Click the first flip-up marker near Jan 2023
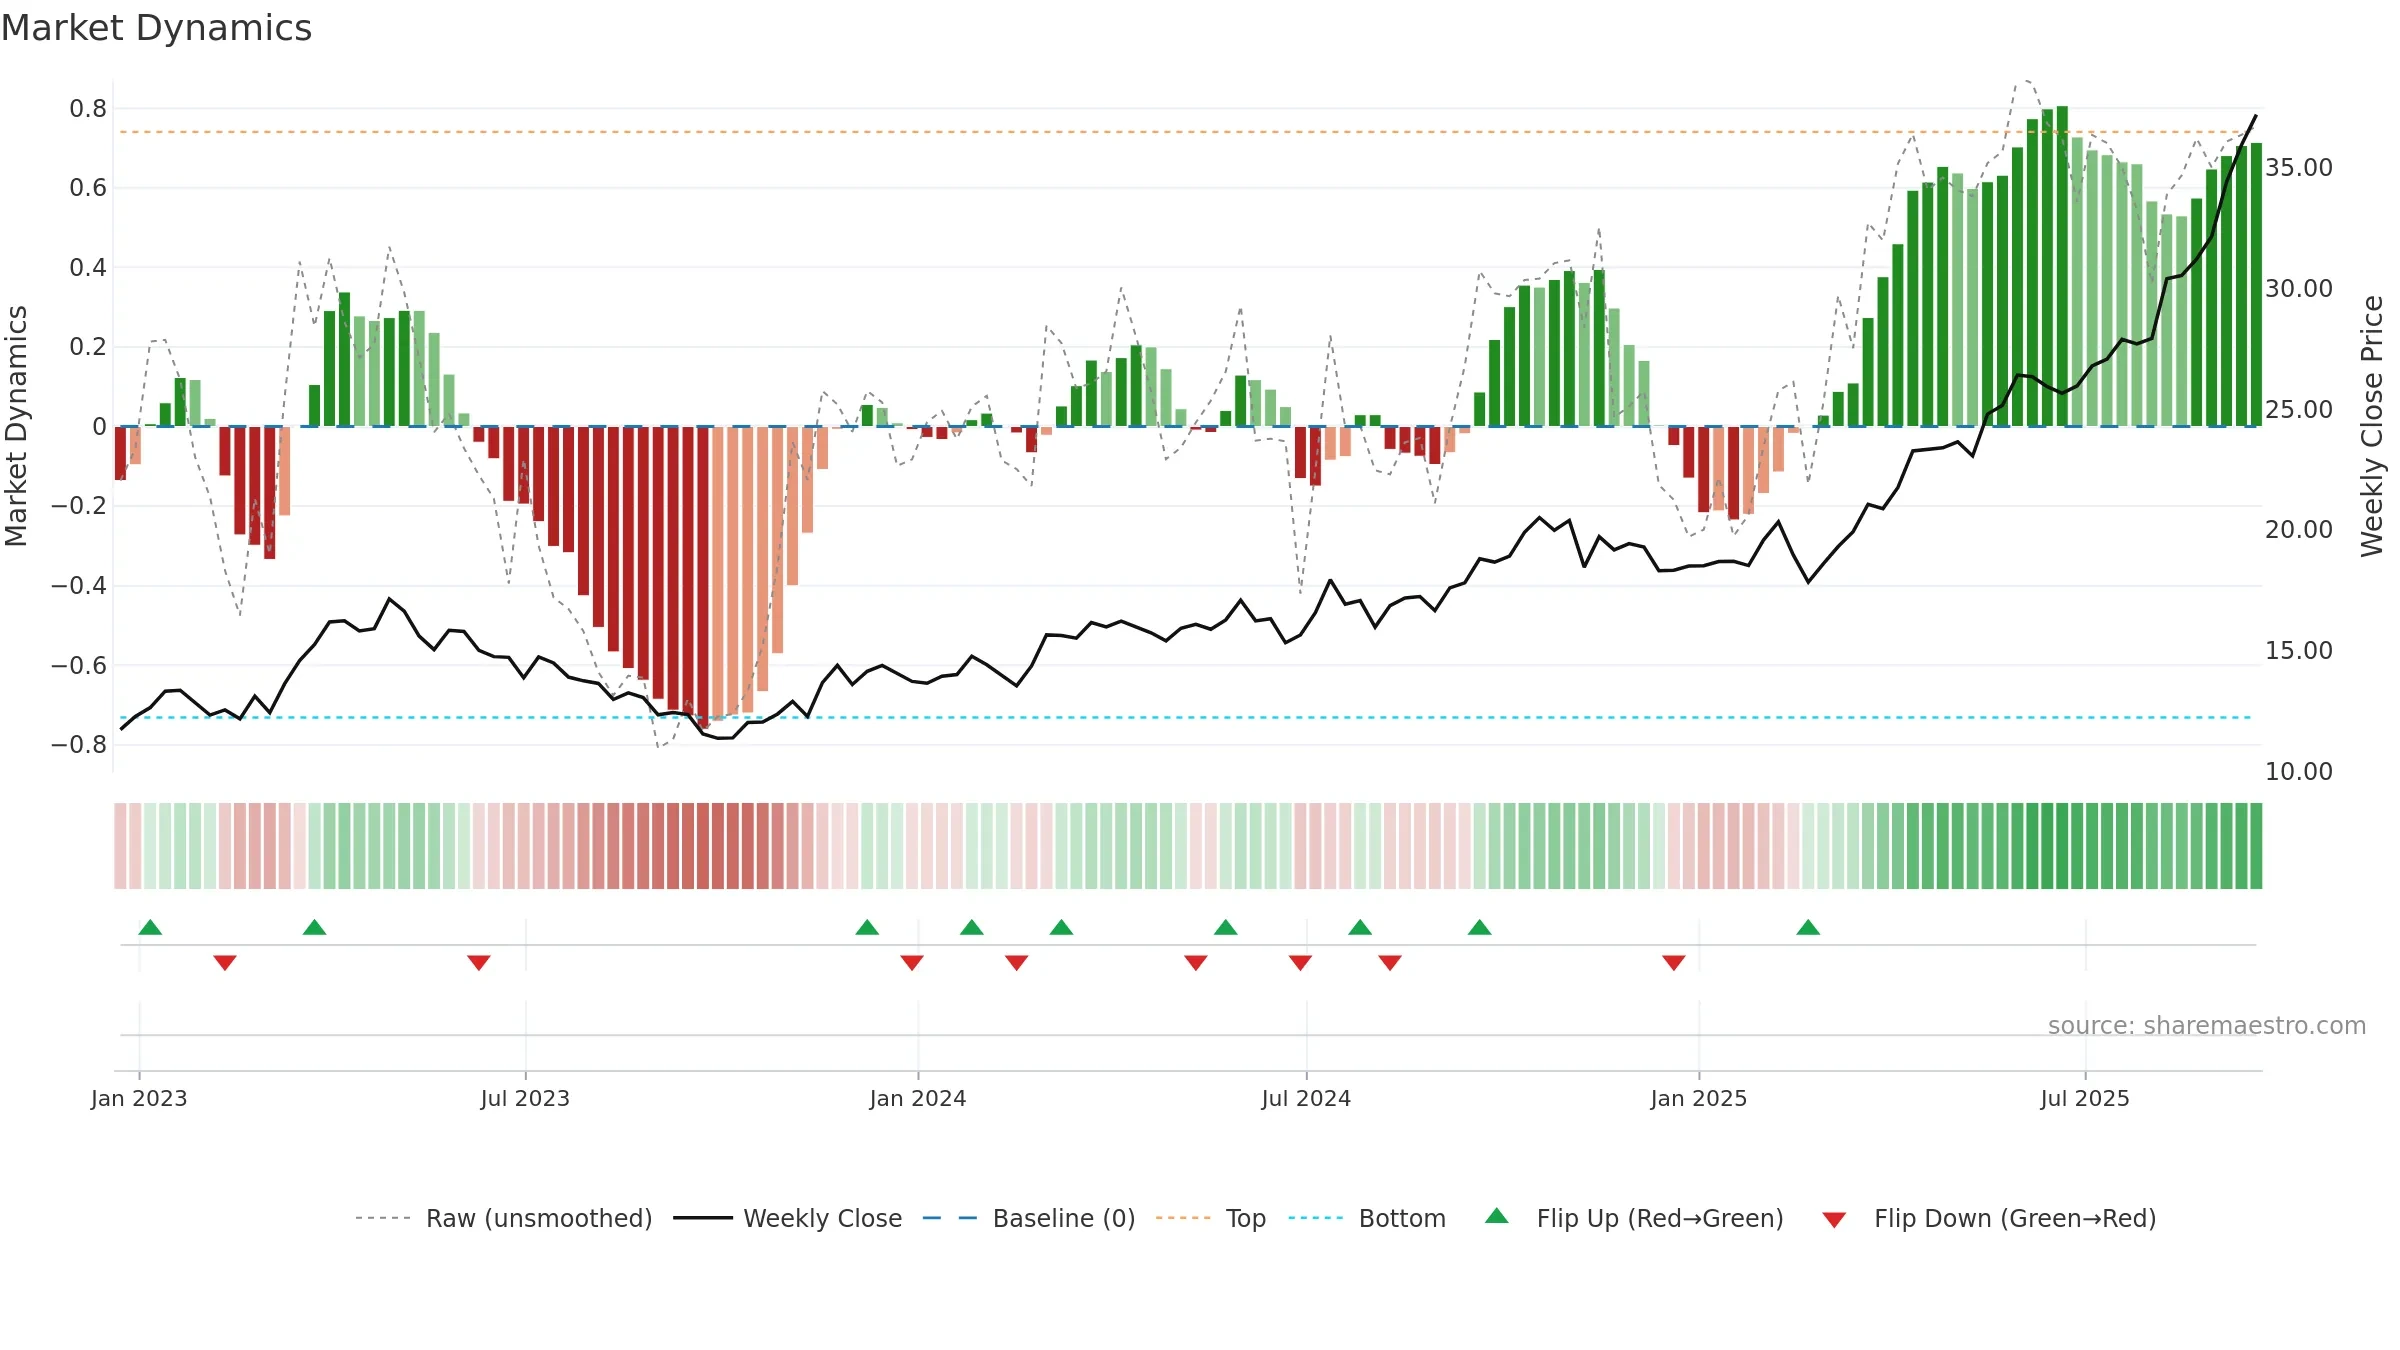Image resolution: width=2400 pixels, height=1350 pixels. (x=150, y=927)
